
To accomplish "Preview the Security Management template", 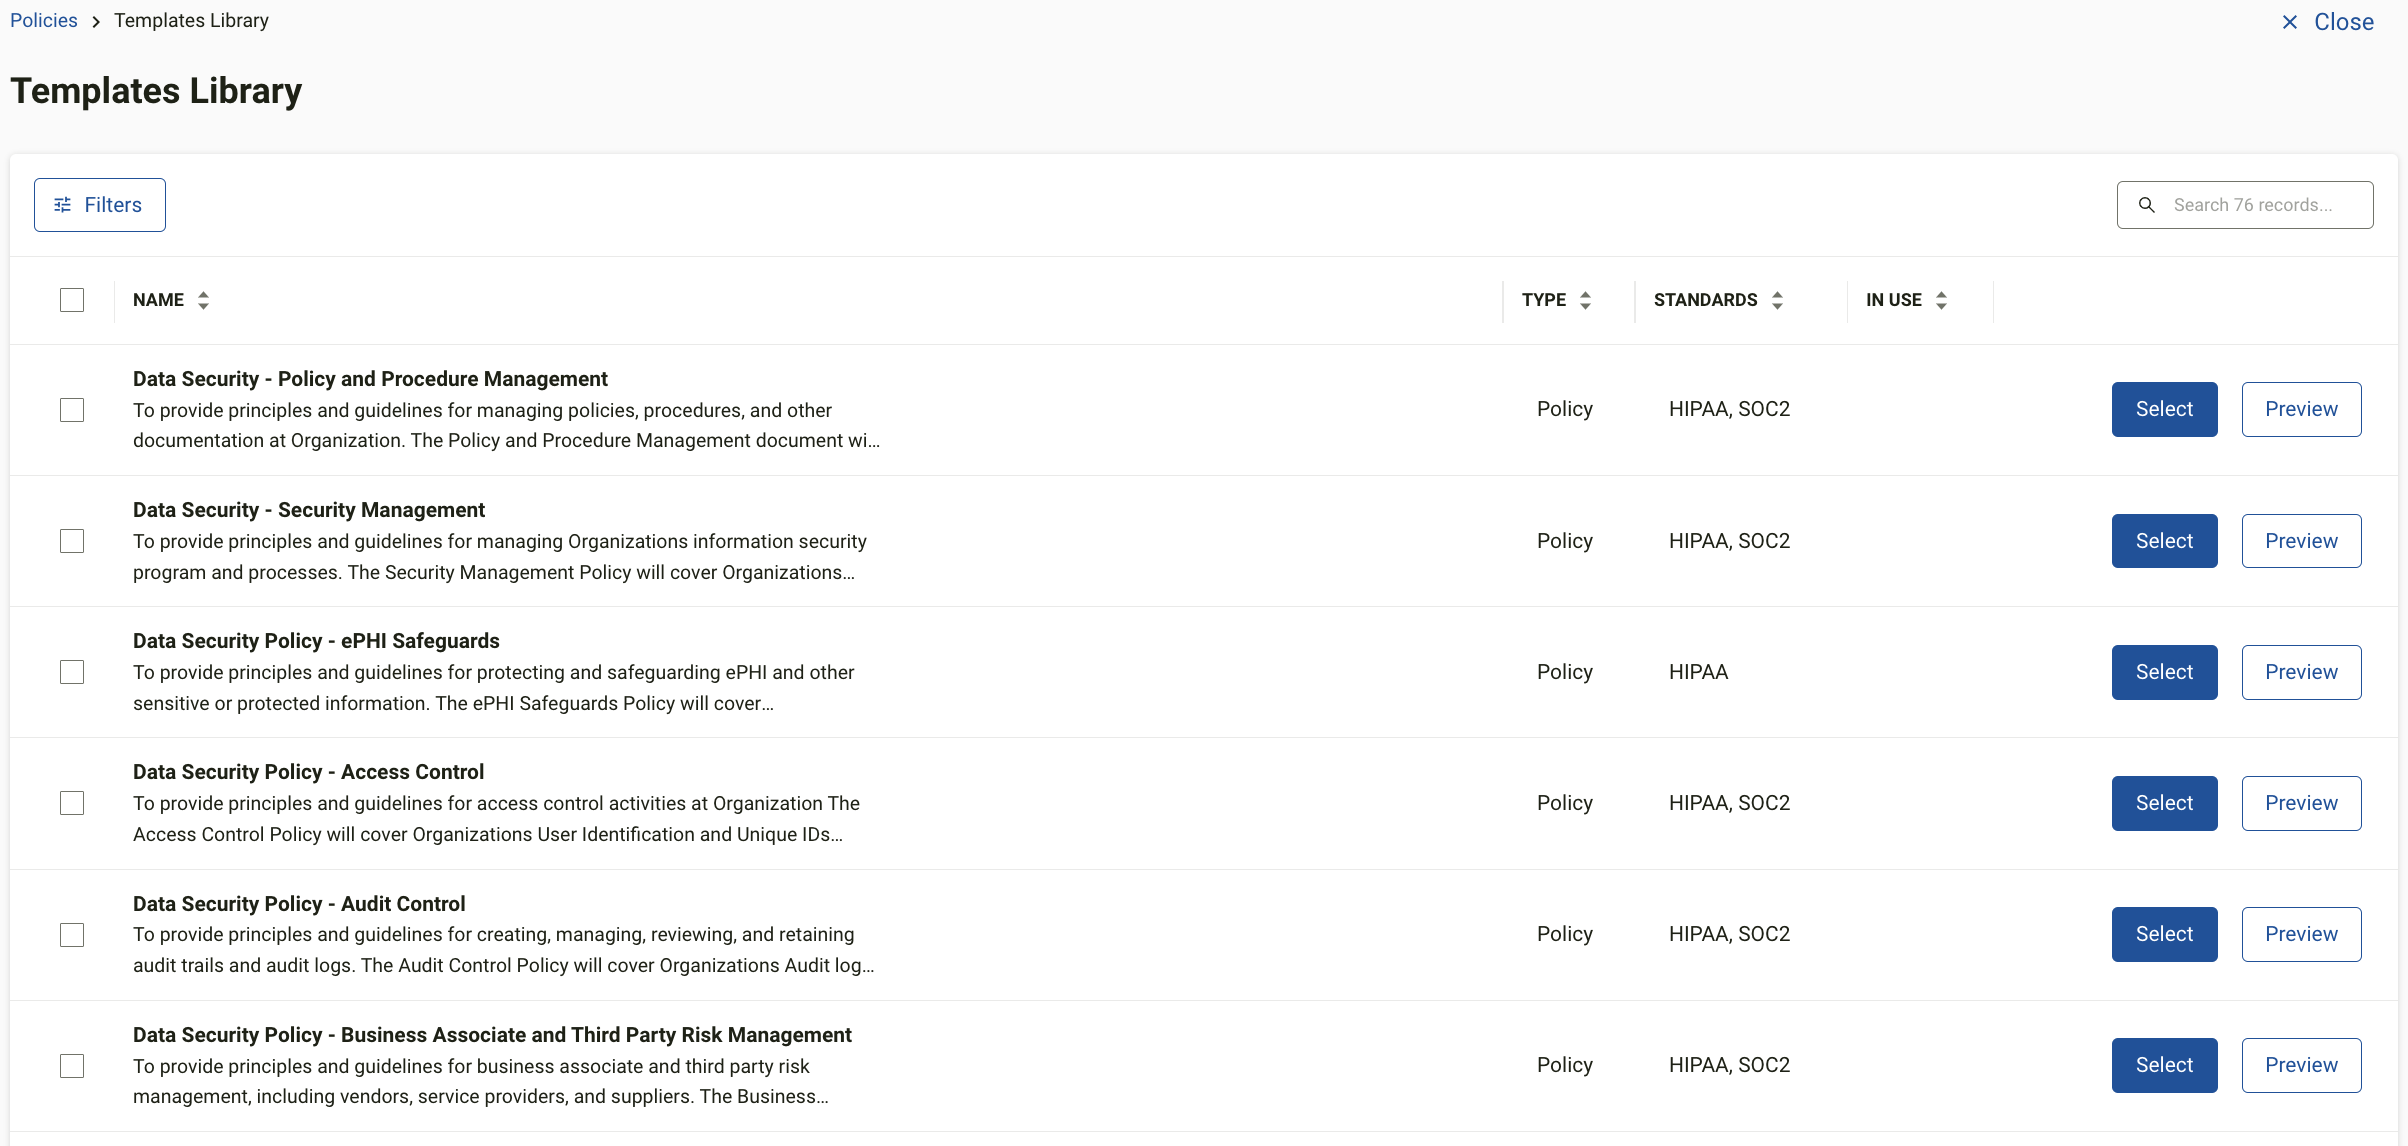I will tap(2301, 541).
